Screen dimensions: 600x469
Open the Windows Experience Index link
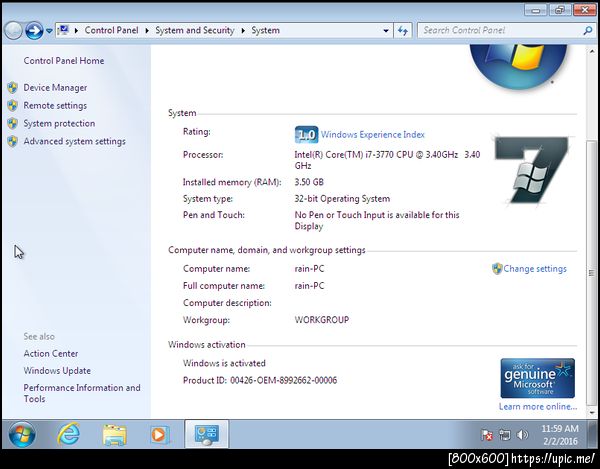click(373, 135)
